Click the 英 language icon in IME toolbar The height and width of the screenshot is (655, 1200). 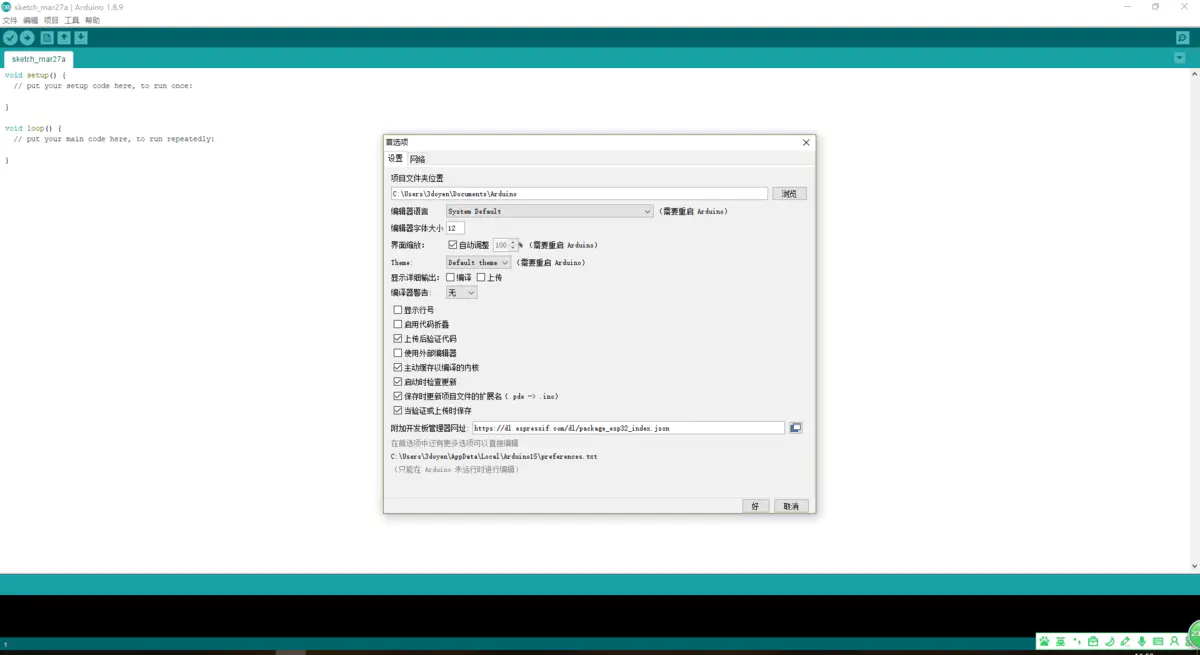(1061, 641)
